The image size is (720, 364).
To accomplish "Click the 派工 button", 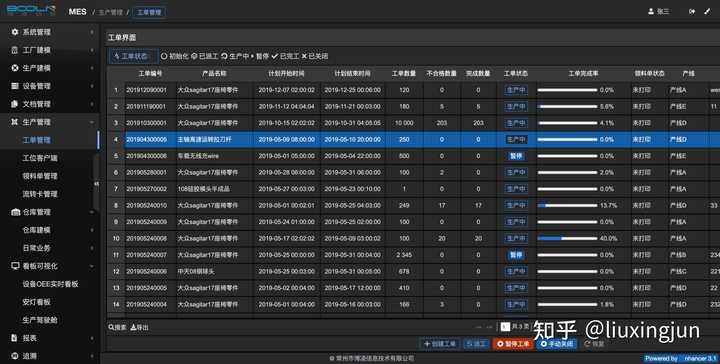I will pyautogui.click(x=476, y=343).
